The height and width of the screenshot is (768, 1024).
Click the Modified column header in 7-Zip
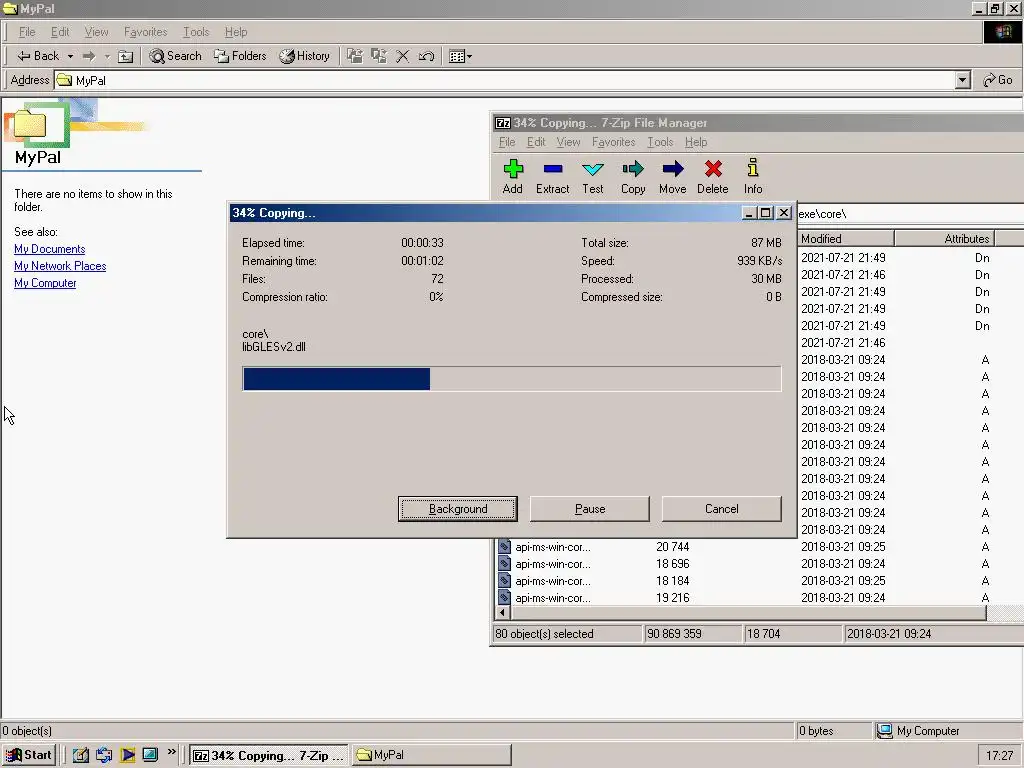[x=845, y=238]
